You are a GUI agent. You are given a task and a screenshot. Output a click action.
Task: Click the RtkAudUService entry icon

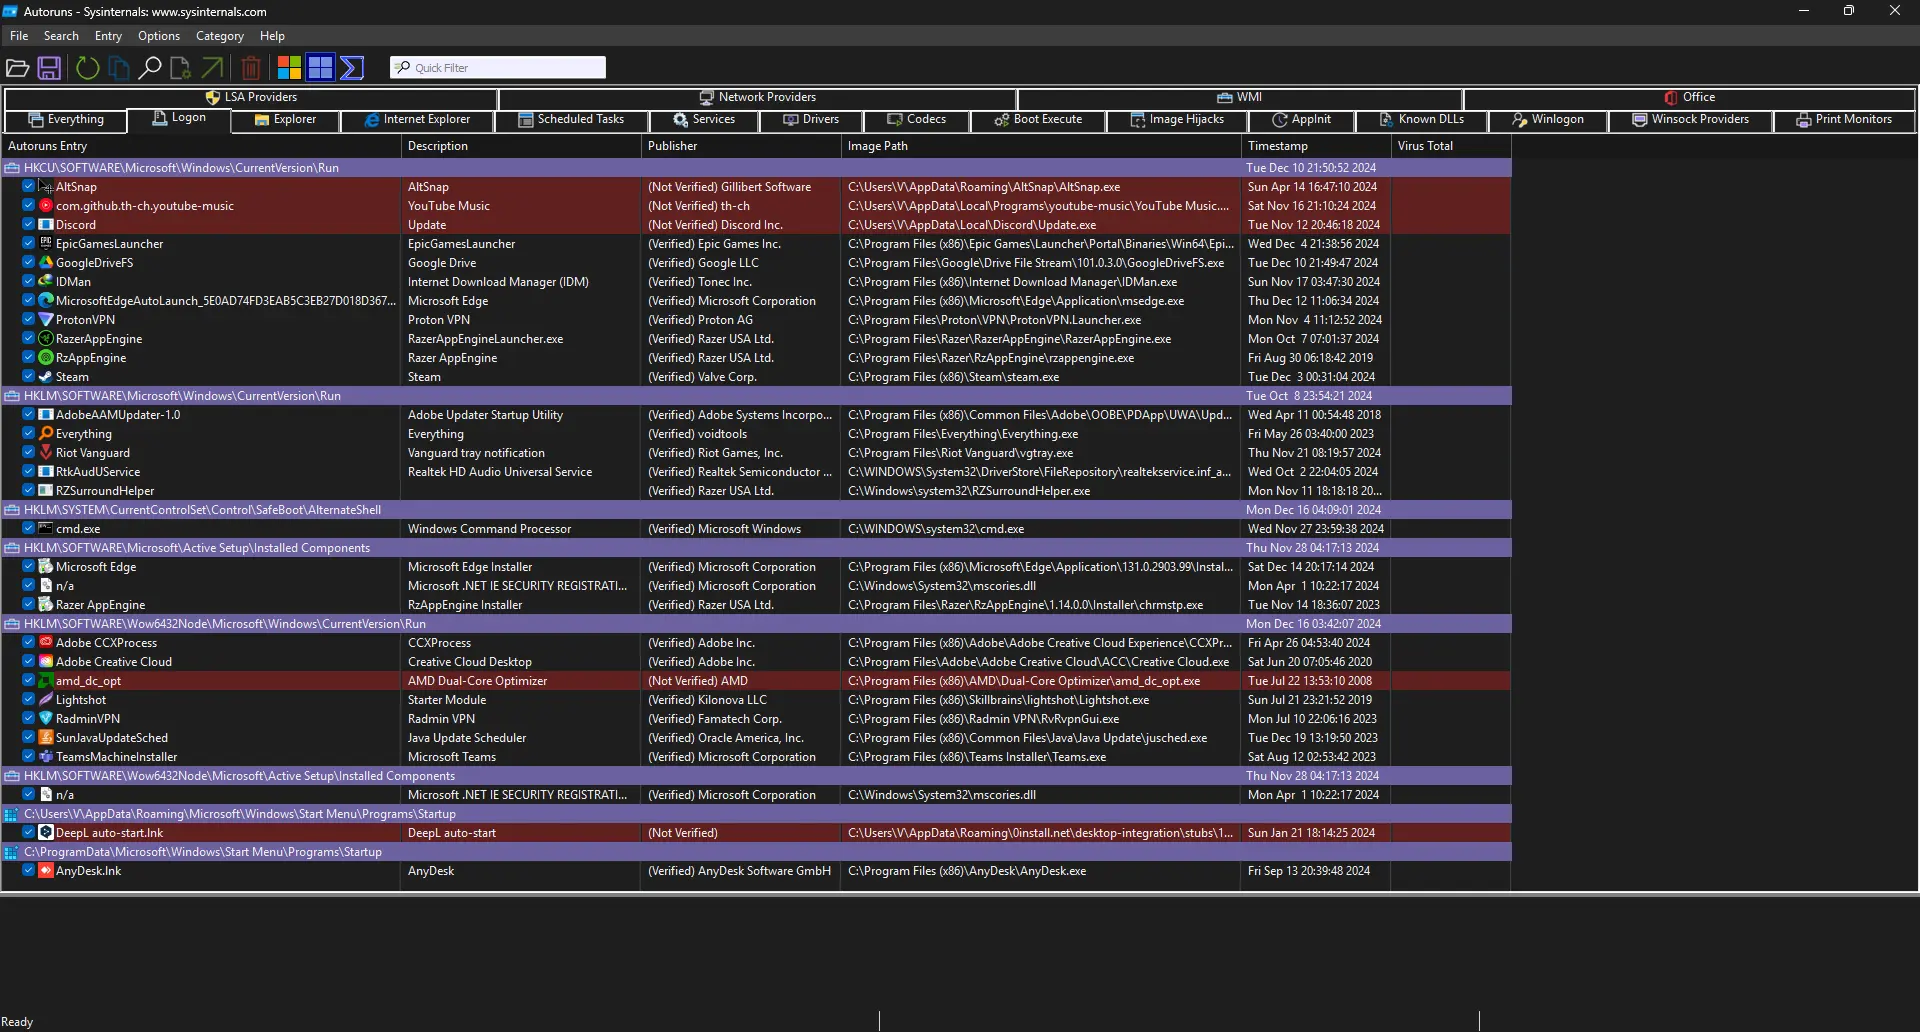pyautogui.click(x=46, y=472)
